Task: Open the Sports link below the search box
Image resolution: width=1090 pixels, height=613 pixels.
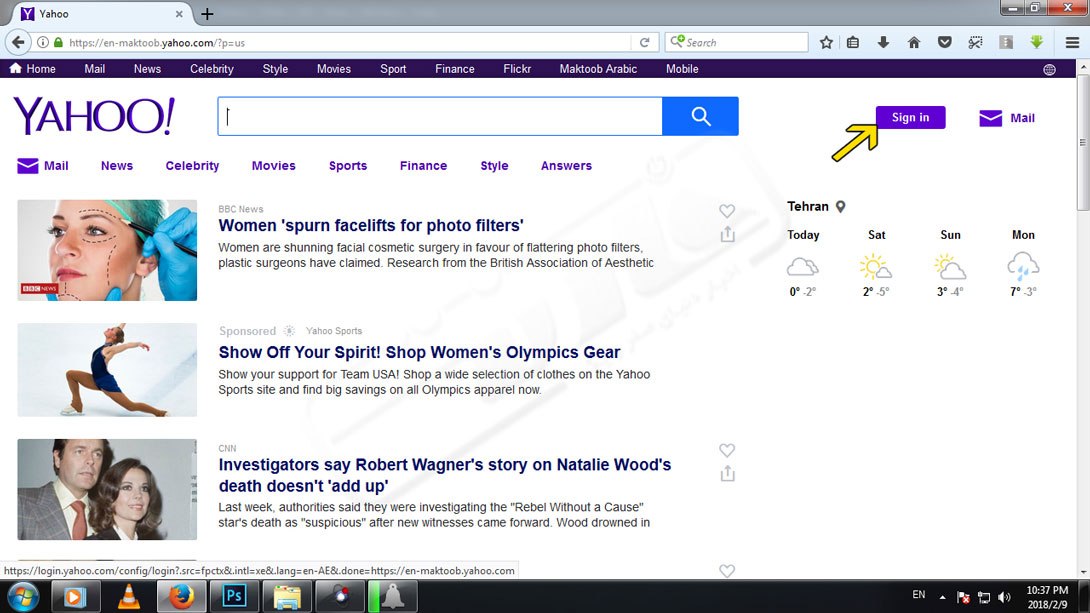Action: tap(348, 165)
